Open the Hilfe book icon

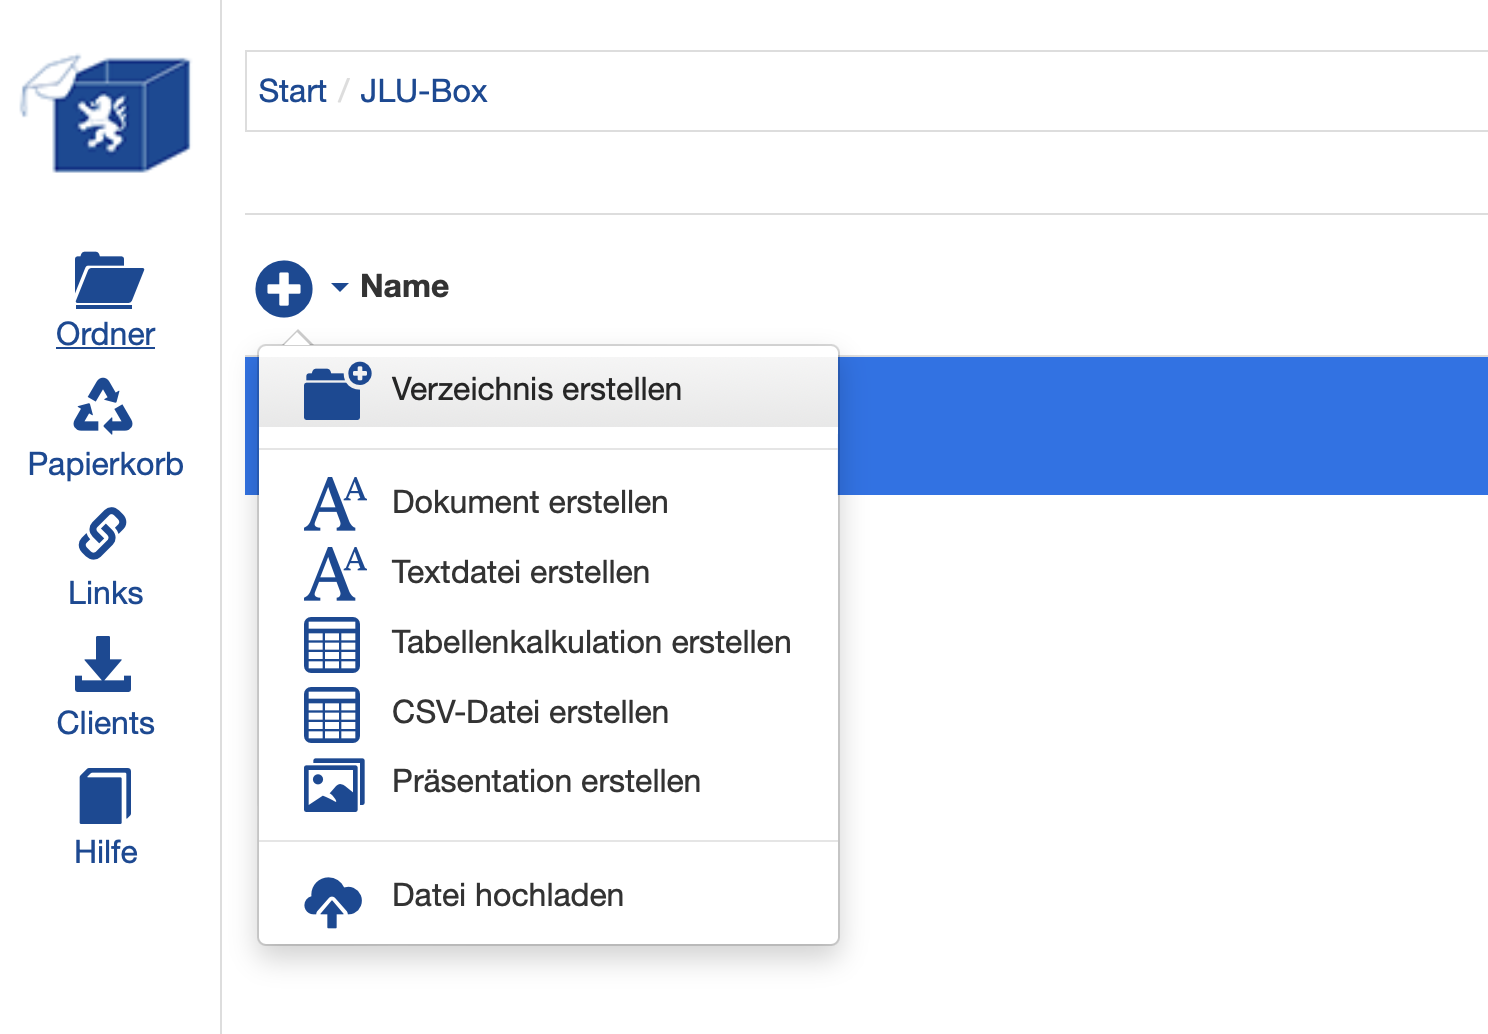click(x=105, y=795)
